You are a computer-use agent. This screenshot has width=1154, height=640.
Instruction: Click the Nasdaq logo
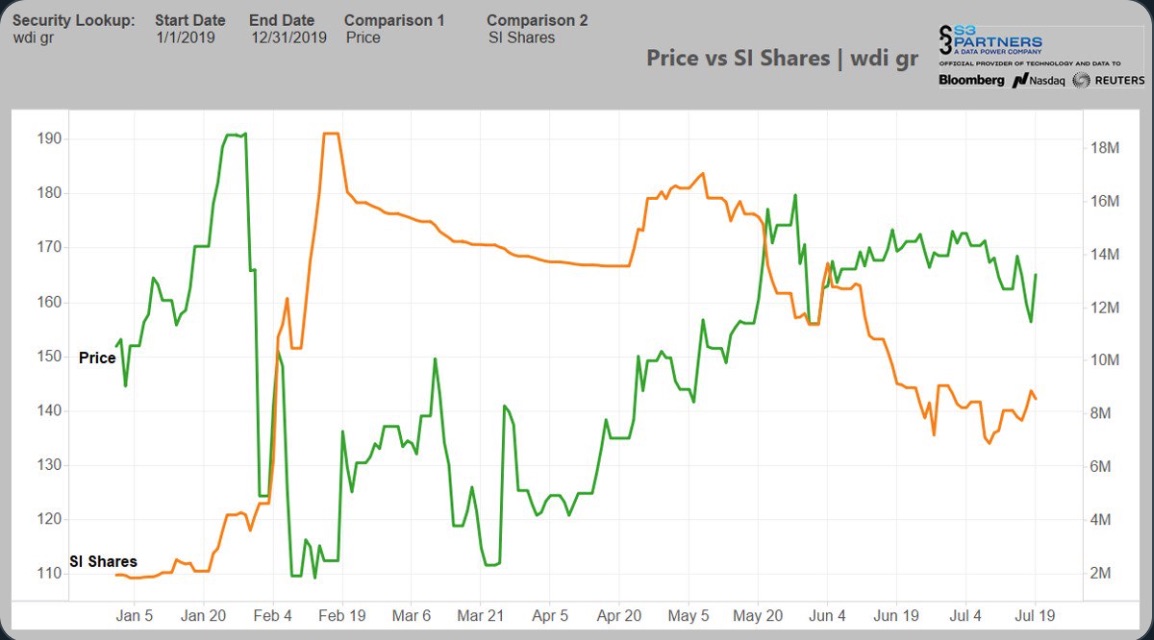pos(1038,80)
